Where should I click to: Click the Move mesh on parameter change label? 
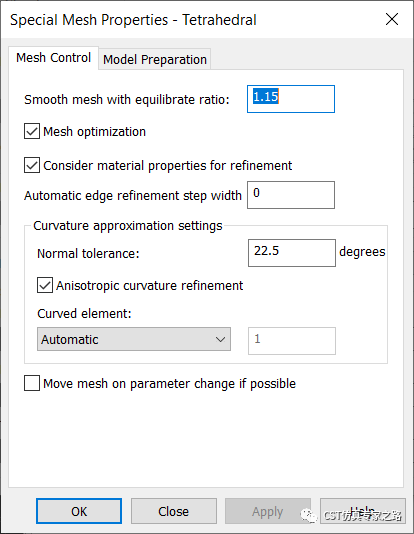[170, 383]
